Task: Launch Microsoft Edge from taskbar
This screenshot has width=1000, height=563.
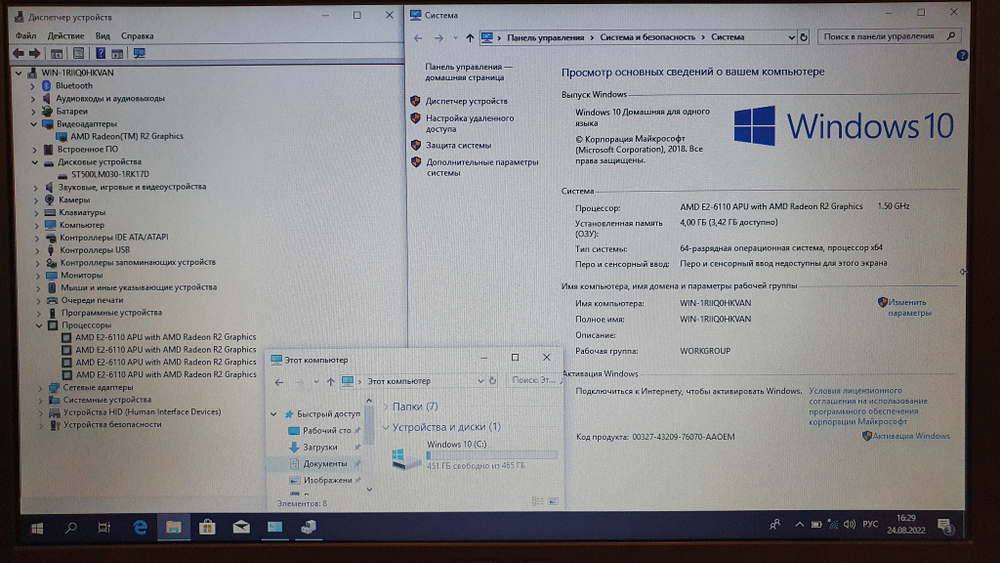Action: [140, 527]
